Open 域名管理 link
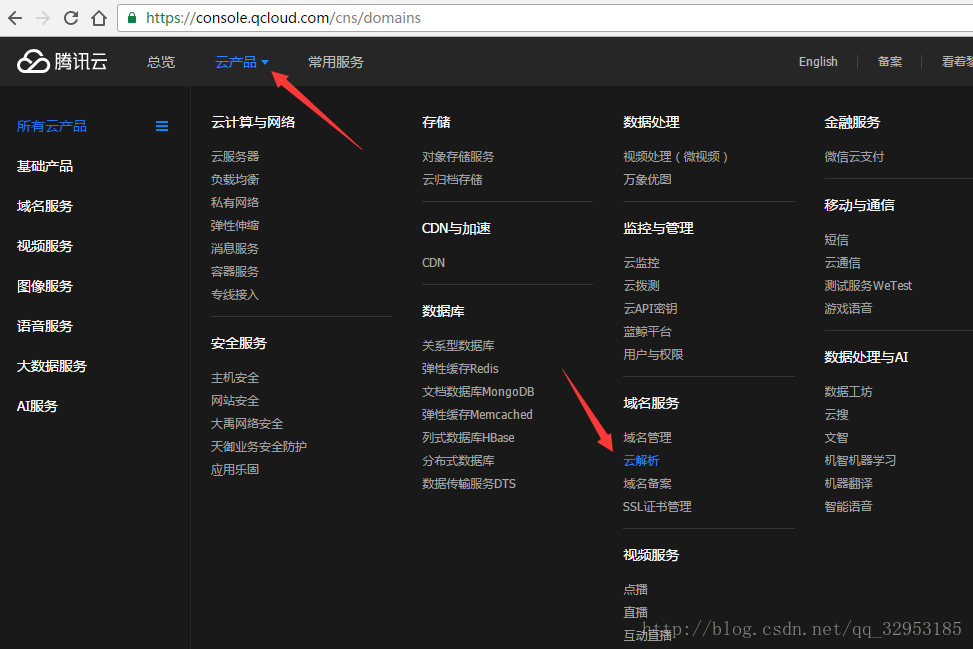 click(x=647, y=437)
